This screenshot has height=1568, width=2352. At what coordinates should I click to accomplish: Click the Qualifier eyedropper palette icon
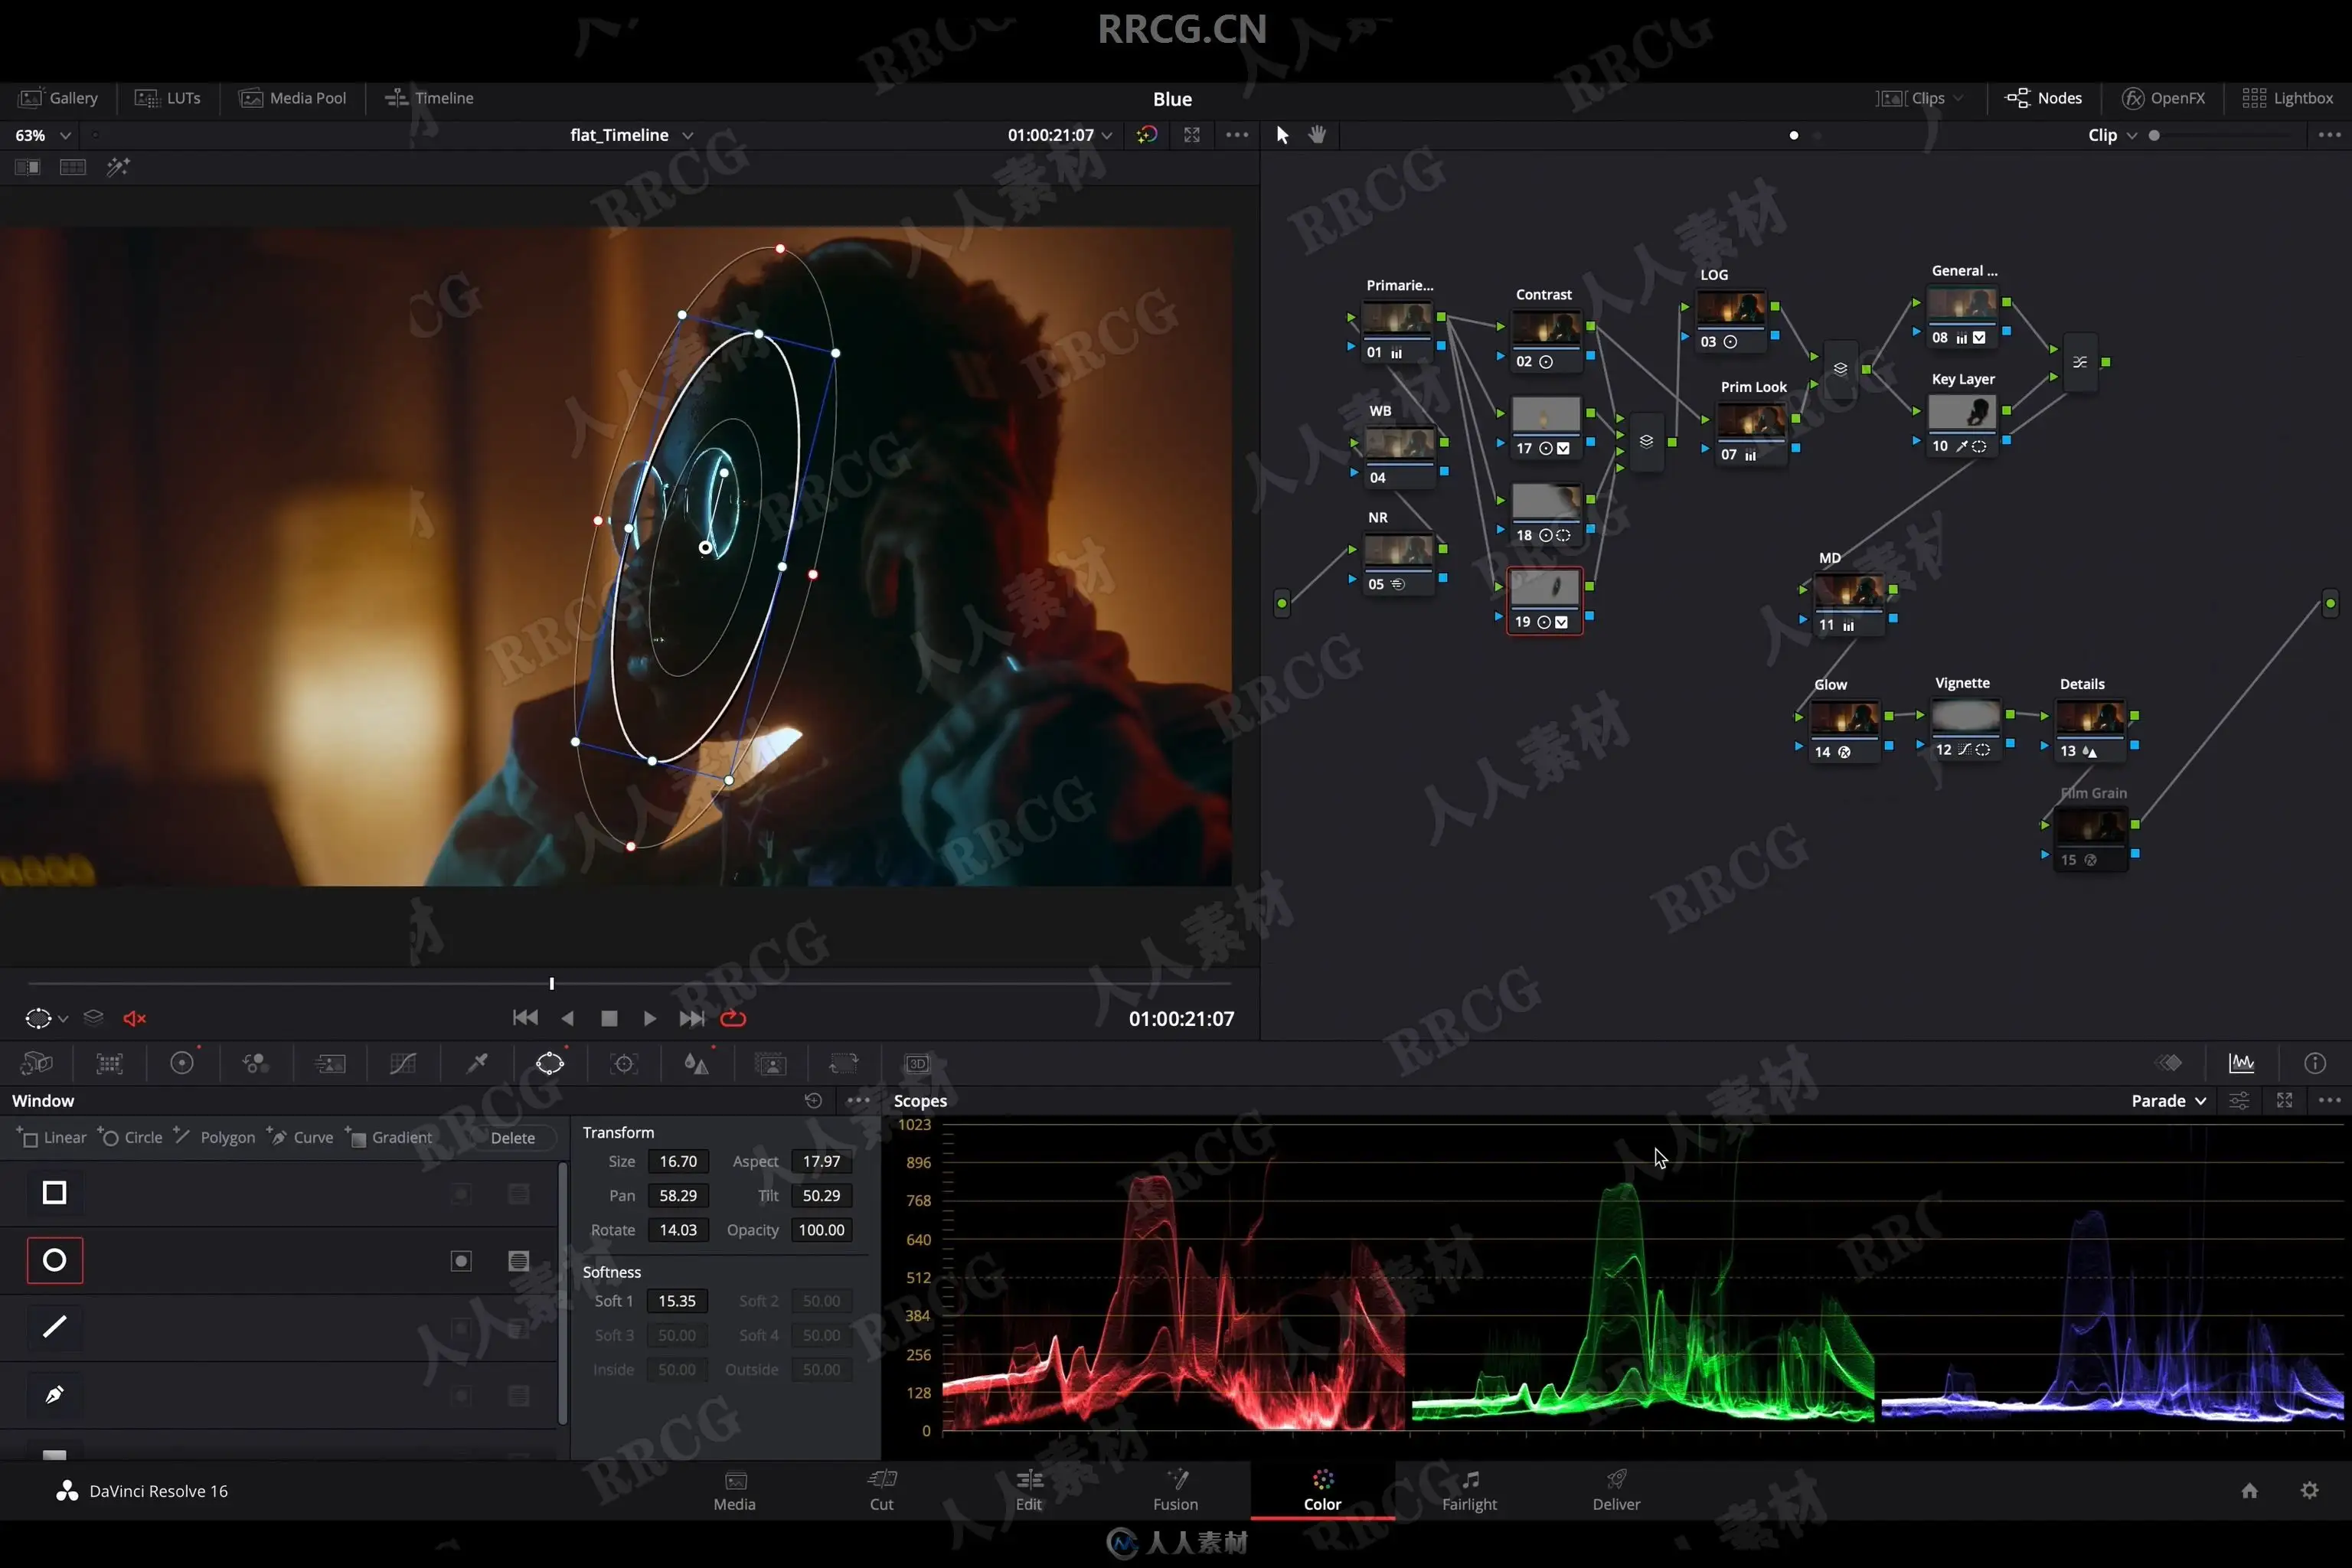tap(477, 1063)
